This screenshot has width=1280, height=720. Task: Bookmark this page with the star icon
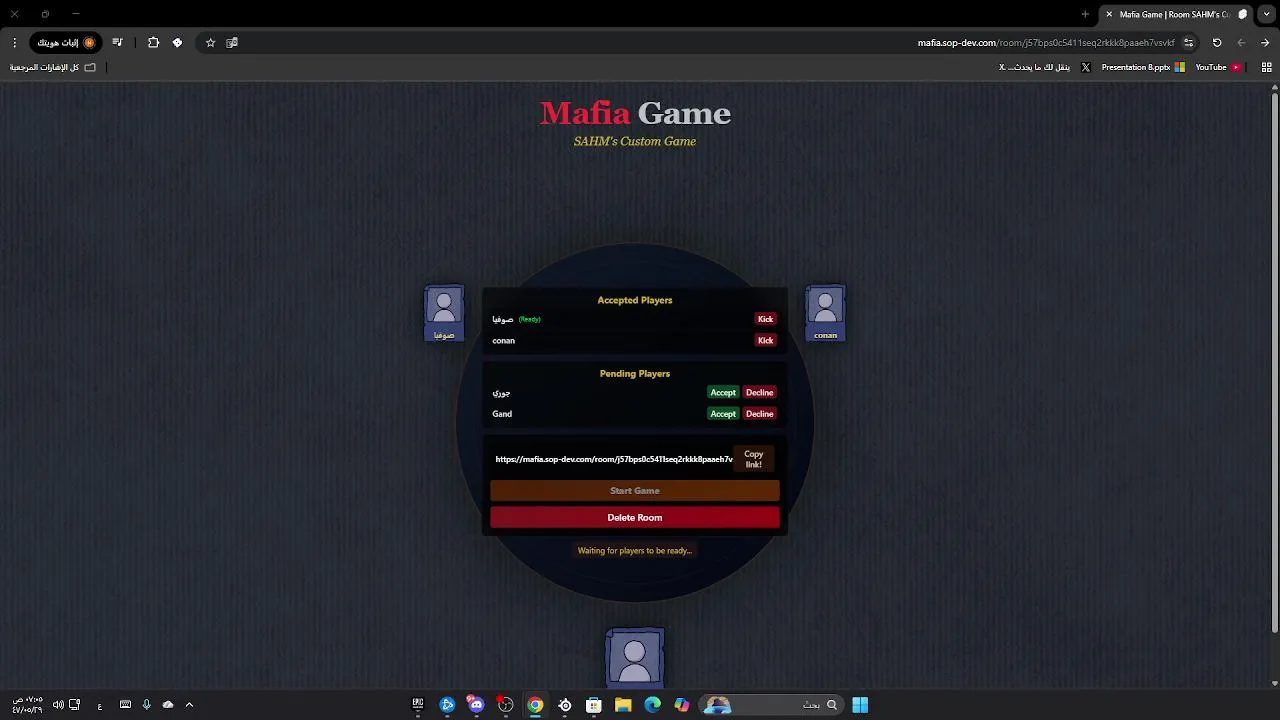coord(210,43)
